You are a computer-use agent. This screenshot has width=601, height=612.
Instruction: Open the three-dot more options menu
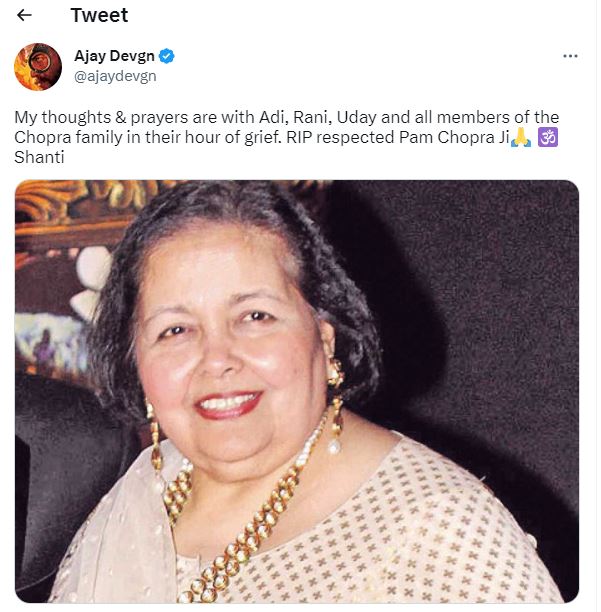(570, 56)
